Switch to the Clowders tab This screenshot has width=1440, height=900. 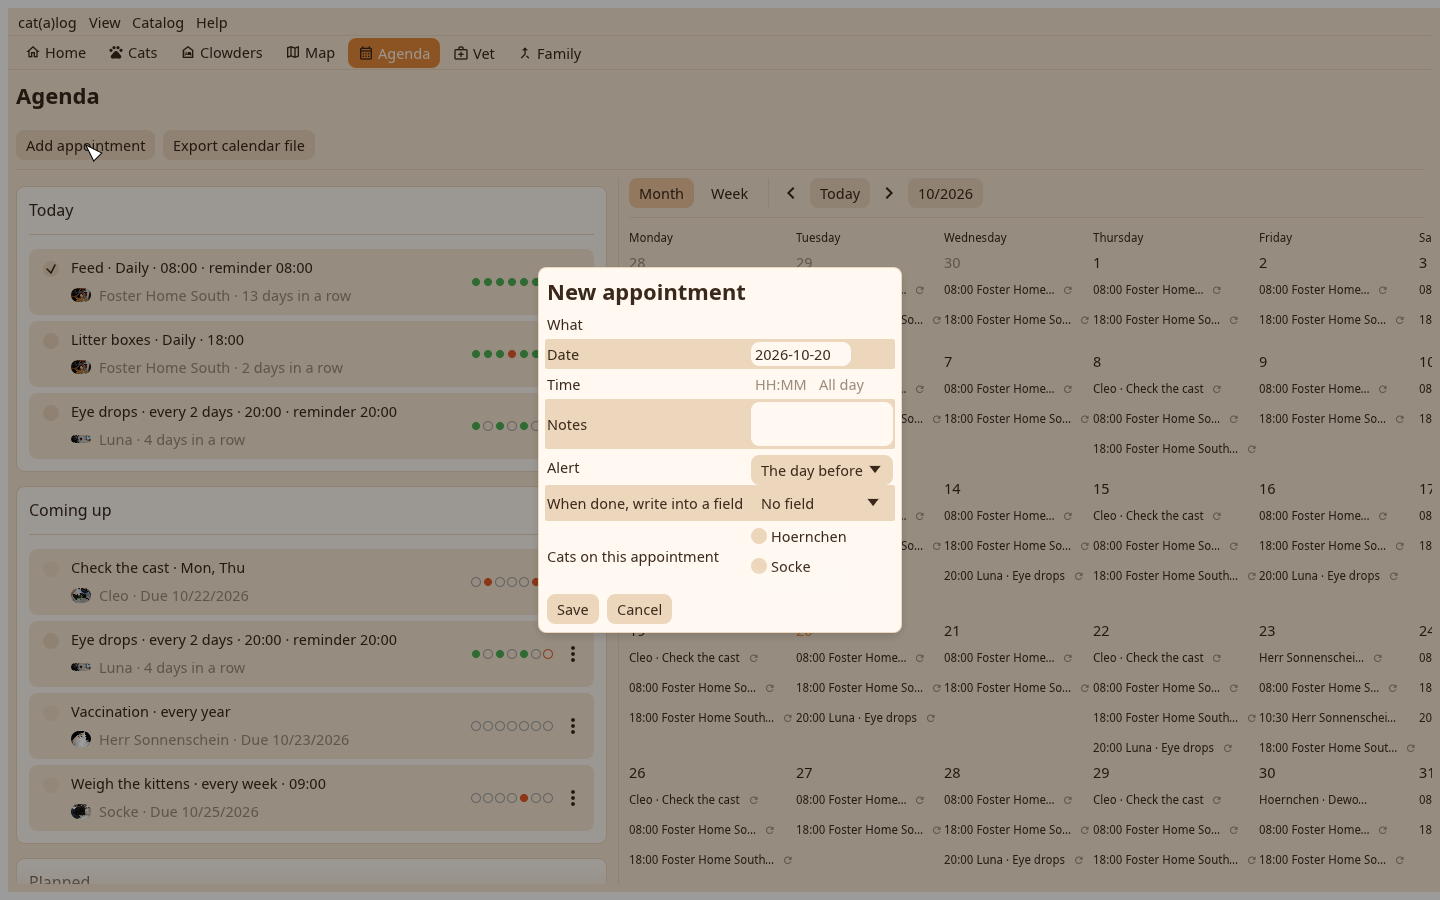point(221,53)
